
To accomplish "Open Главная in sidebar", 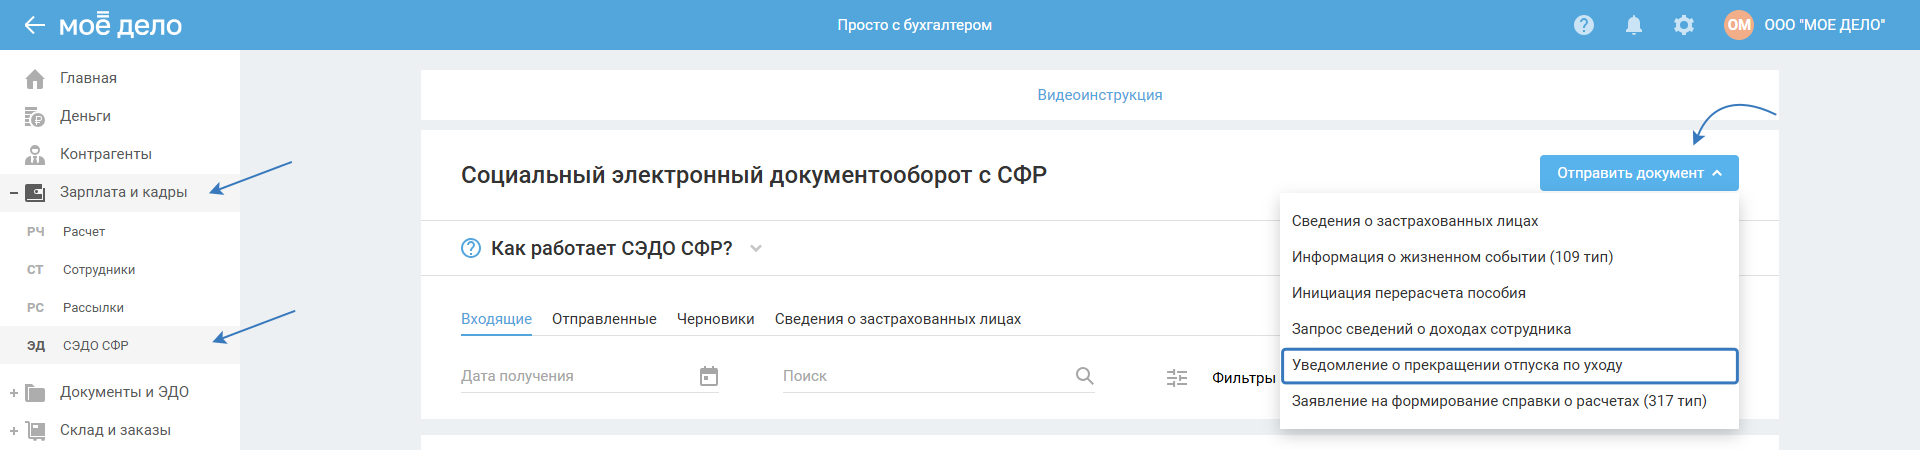I will pos(88,78).
